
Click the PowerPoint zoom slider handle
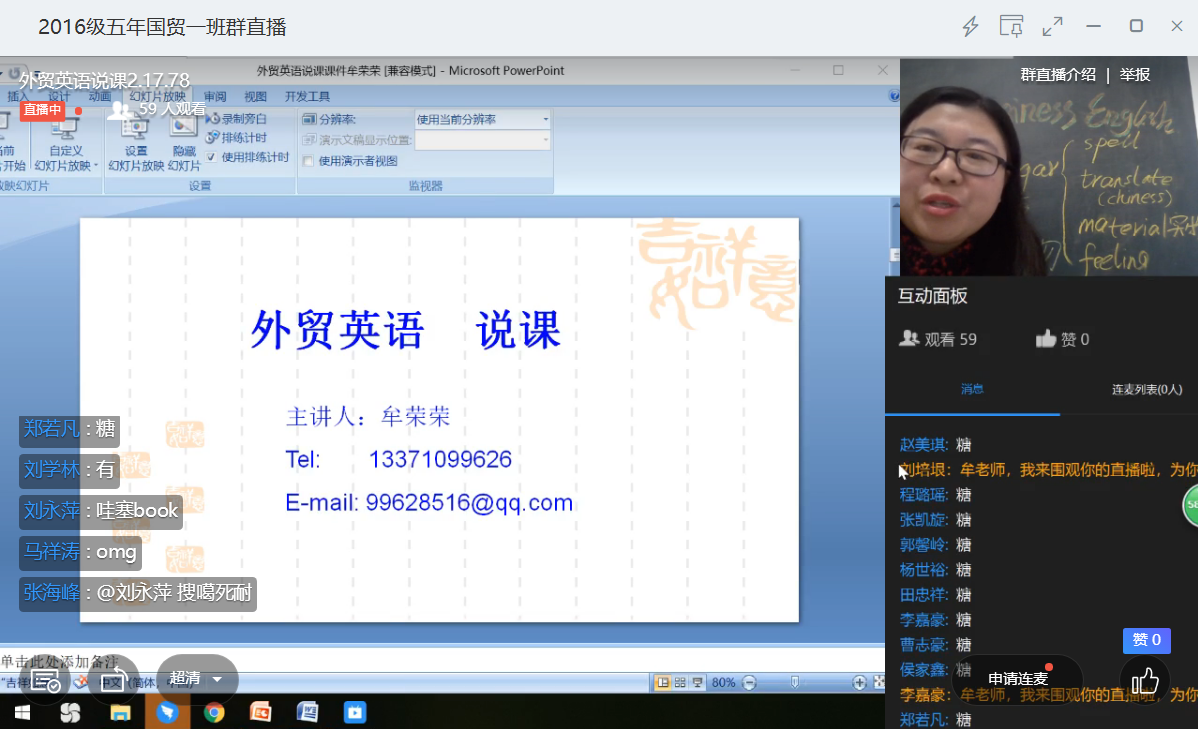coord(795,682)
